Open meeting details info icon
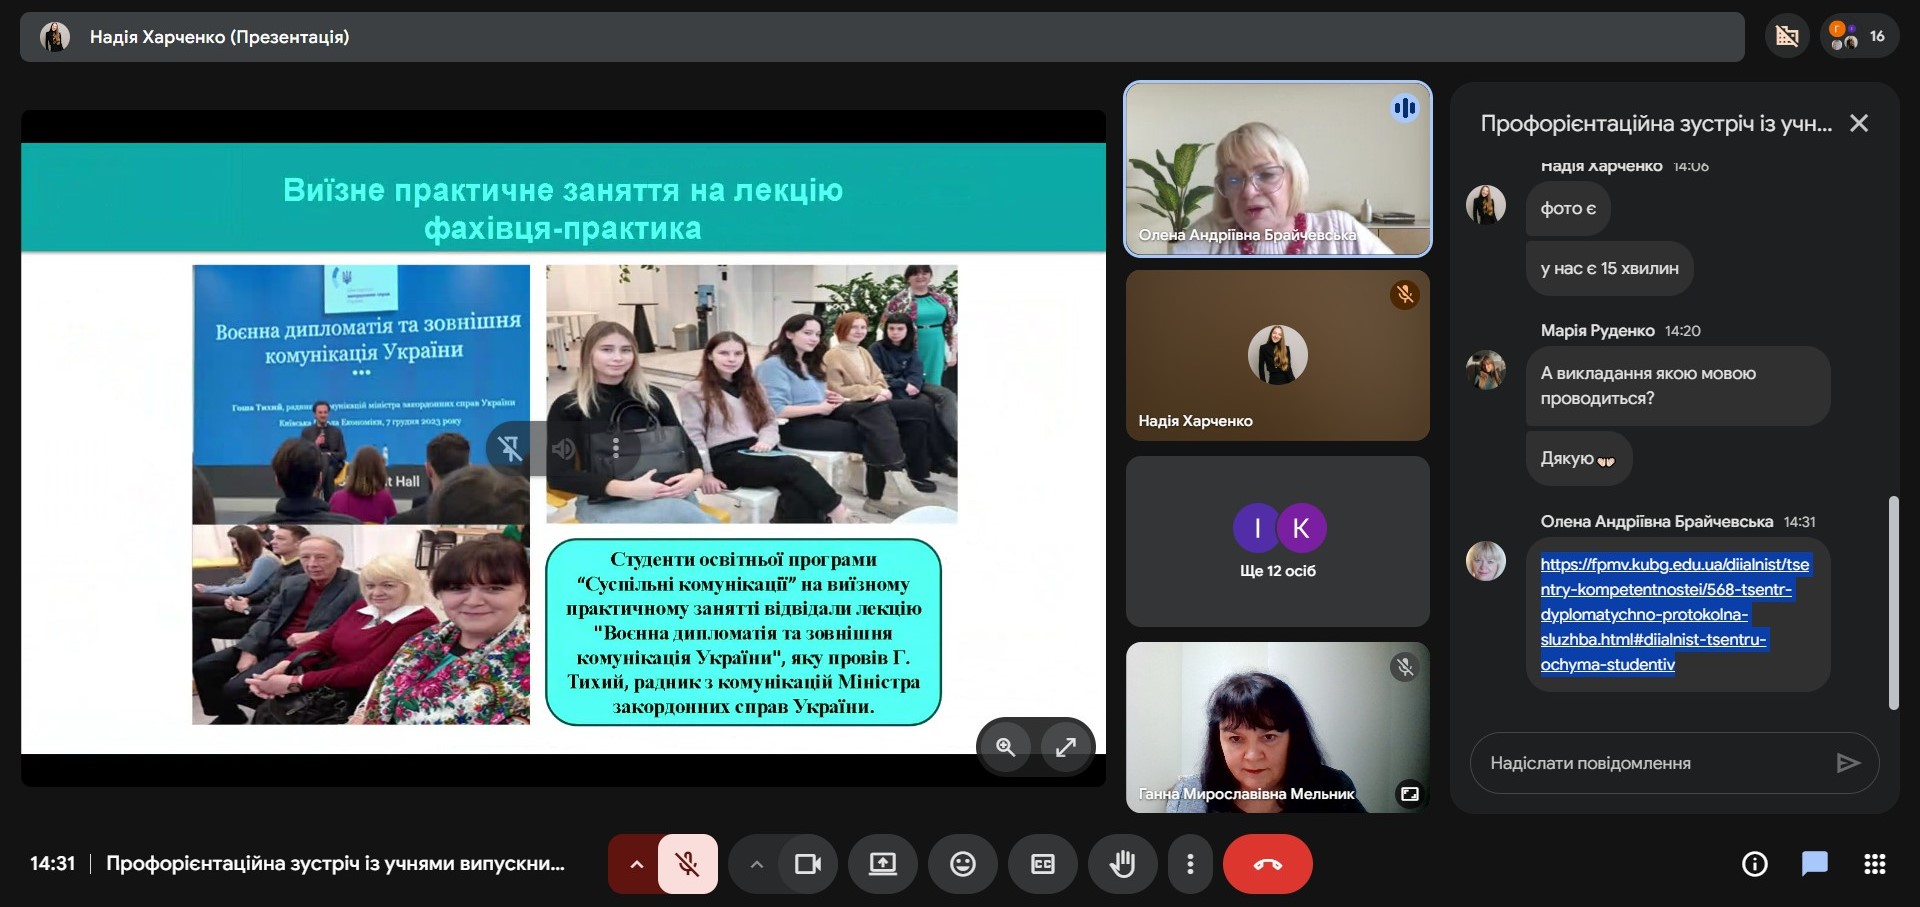 coord(1754,864)
